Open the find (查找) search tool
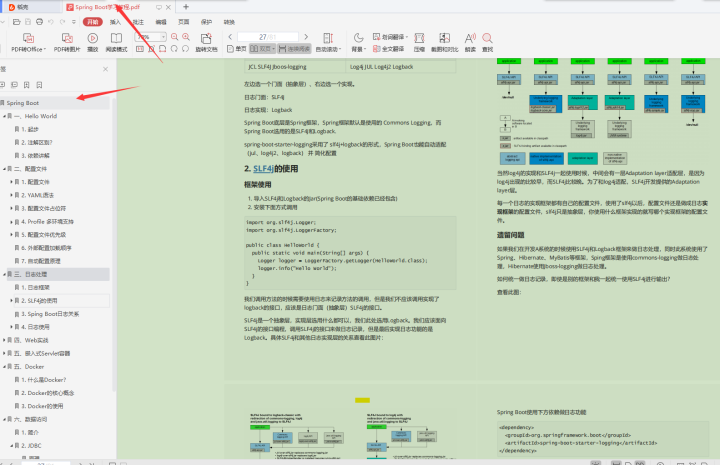 point(488,42)
